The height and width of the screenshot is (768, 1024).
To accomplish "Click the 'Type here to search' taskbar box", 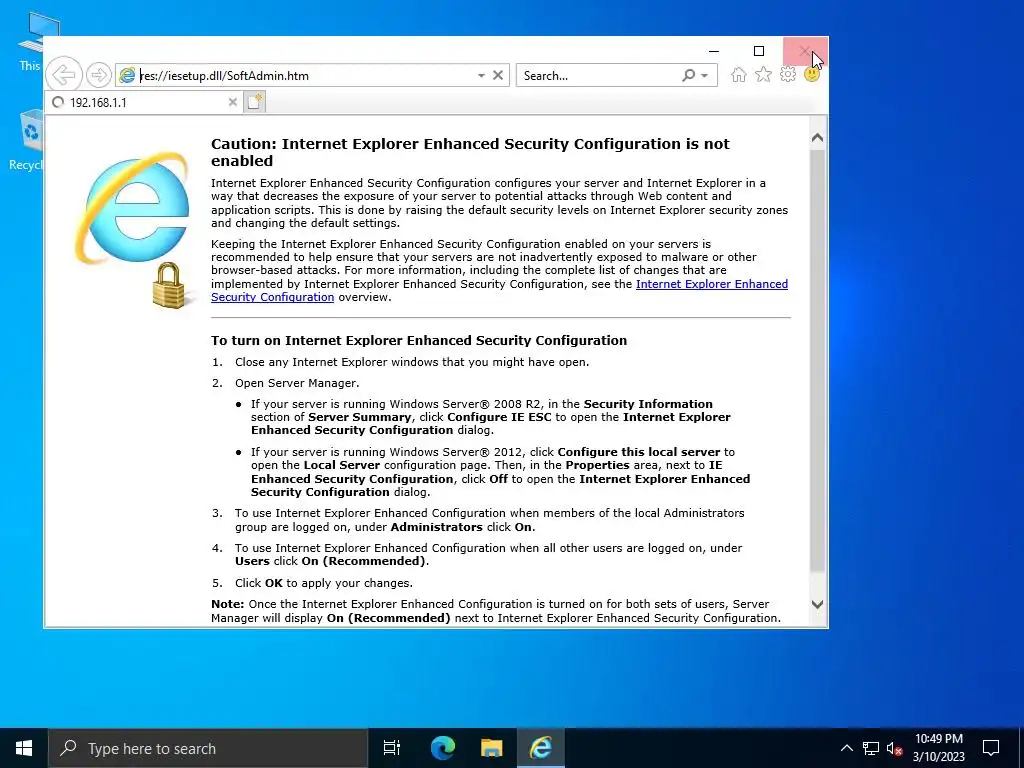I will (x=208, y=748).
